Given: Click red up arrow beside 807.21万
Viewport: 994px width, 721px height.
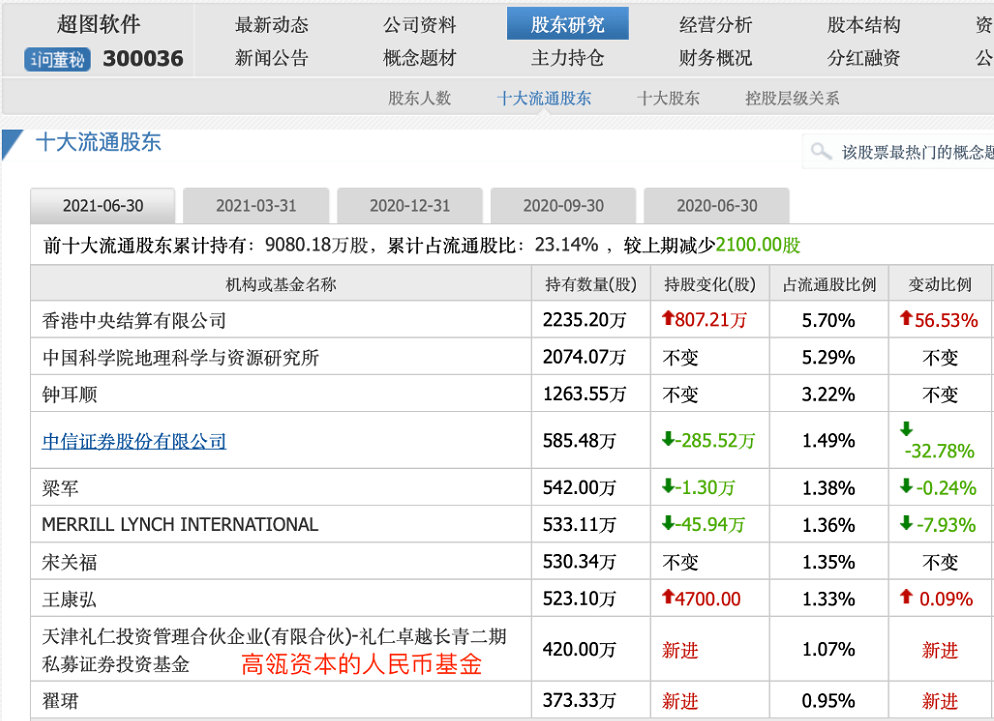Looking at the screenshot, I should coord(668,320).
